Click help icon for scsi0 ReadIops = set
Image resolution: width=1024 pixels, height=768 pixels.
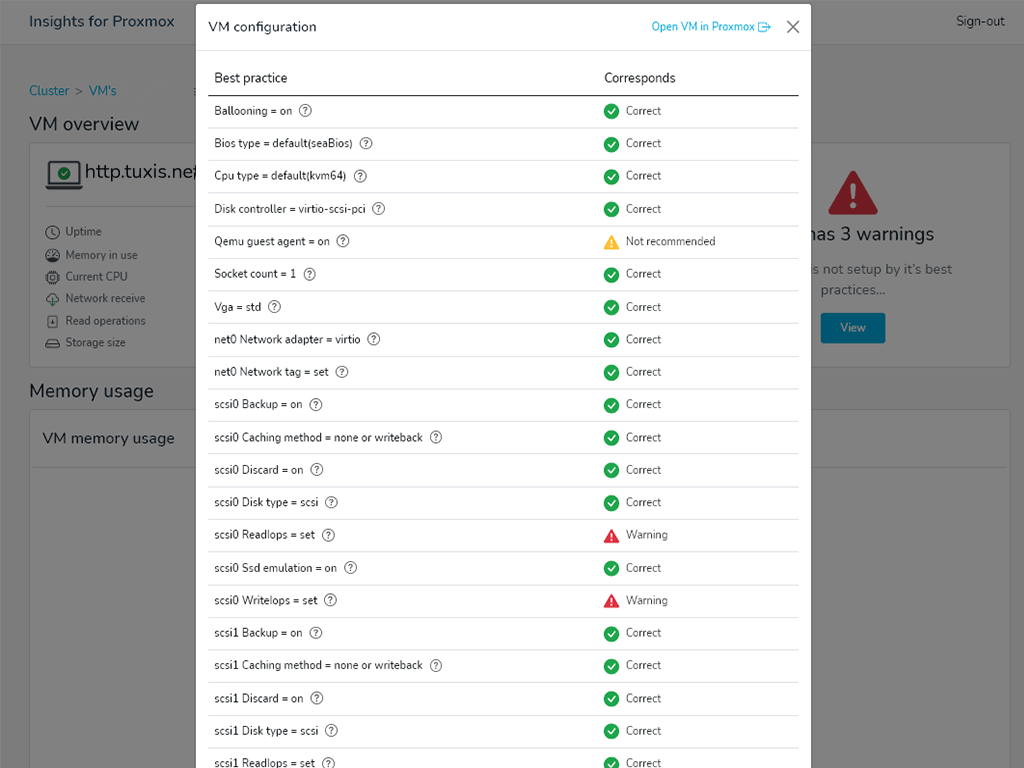coord(328,535)
